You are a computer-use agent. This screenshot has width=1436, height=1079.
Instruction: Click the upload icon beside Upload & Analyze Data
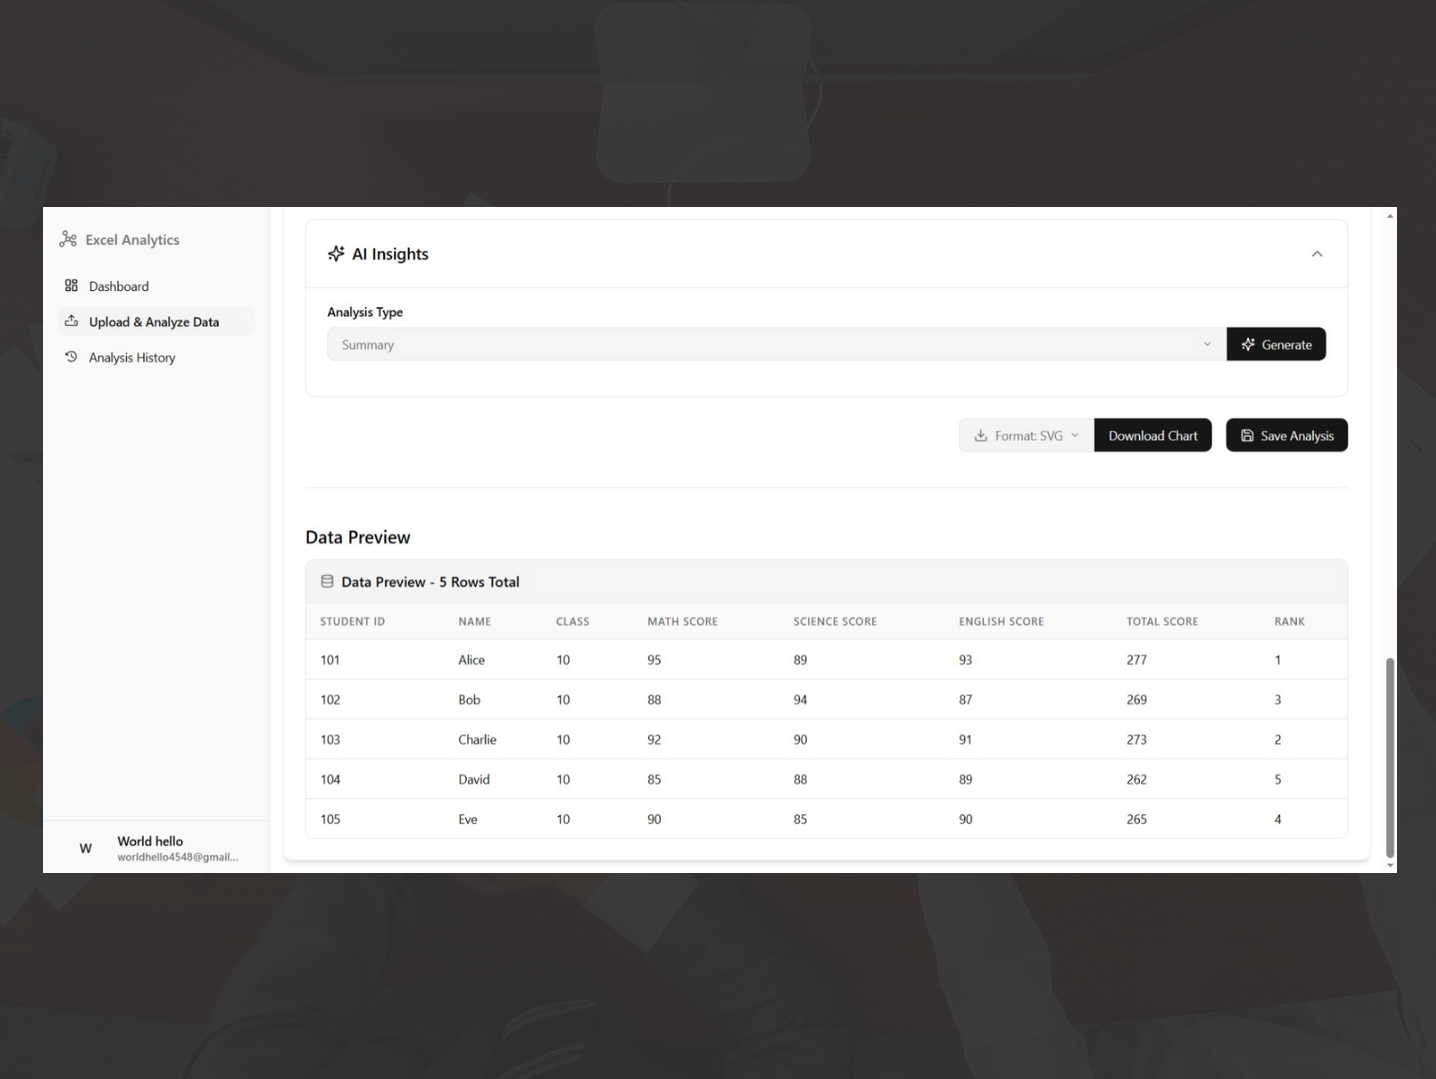71,321
